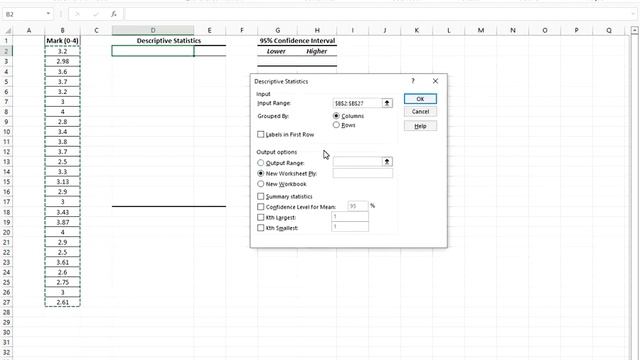Click the Output Range text field
Screen dimensions: 640x360
357,162
